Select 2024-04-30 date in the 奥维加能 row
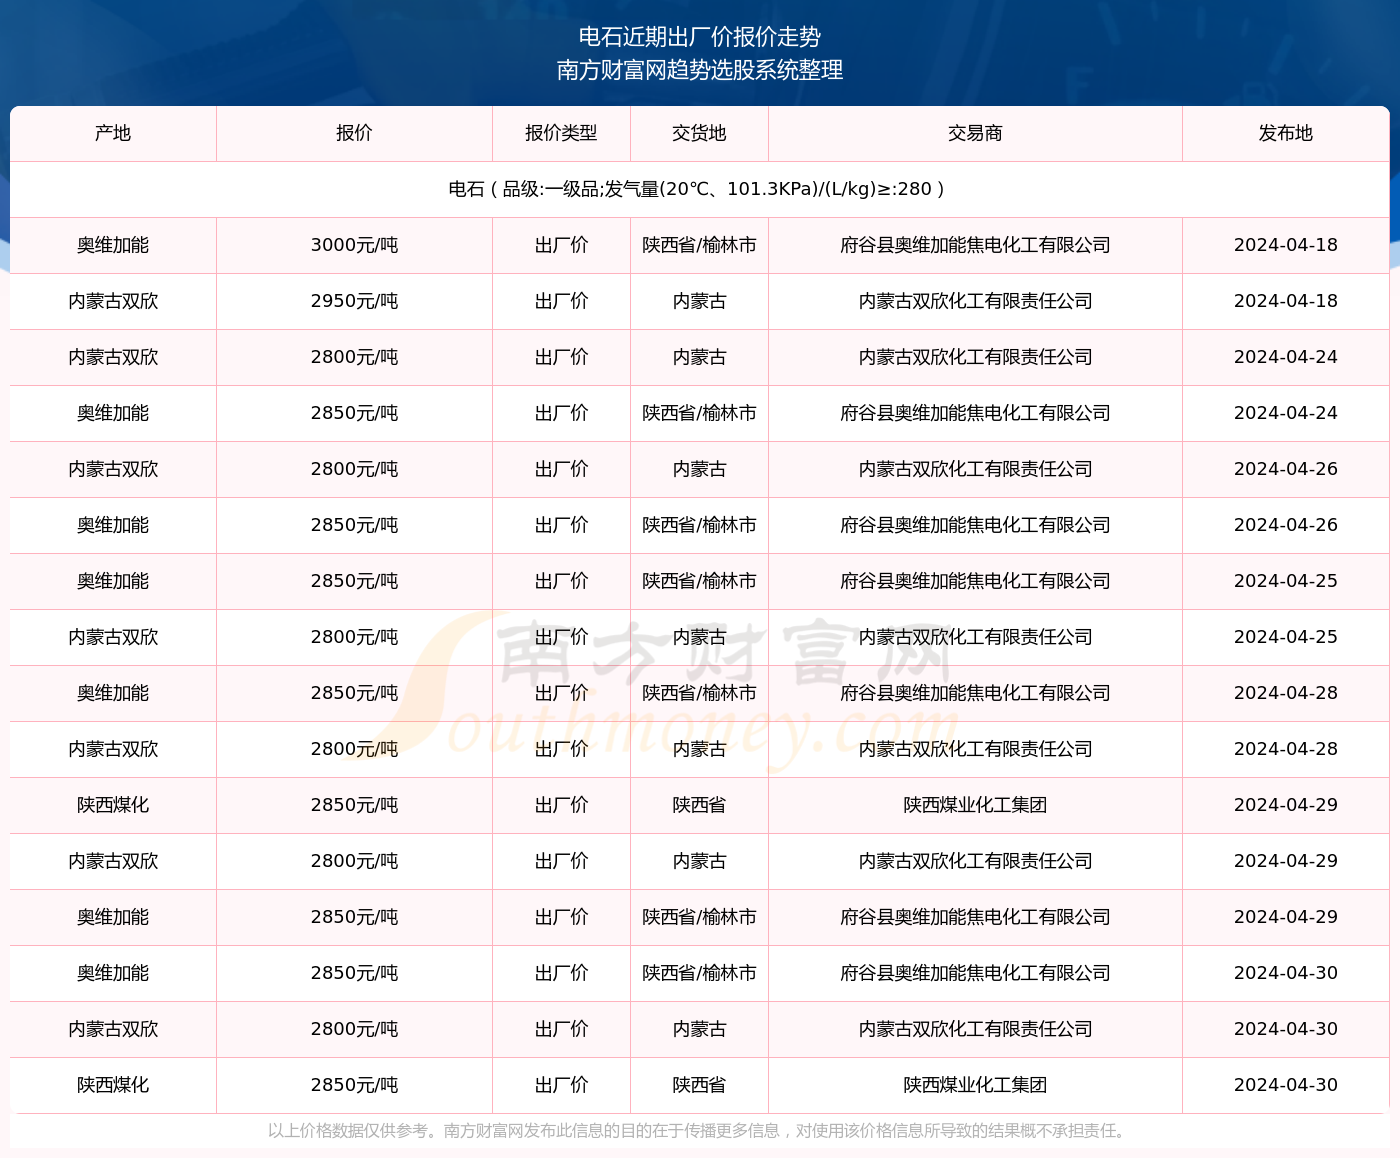This screenshot has width=1400, height=1158. click(x=1286, y=973)
